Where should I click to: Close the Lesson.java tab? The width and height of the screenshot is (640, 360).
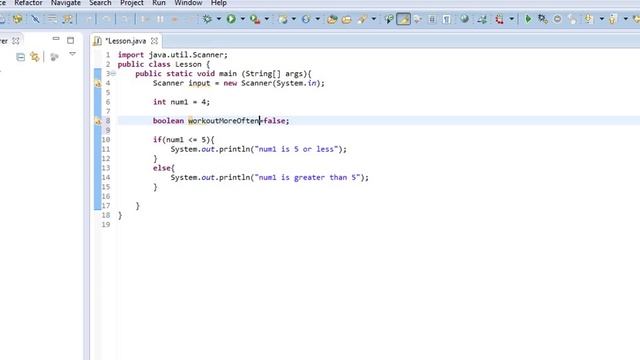tap(154, 41)
